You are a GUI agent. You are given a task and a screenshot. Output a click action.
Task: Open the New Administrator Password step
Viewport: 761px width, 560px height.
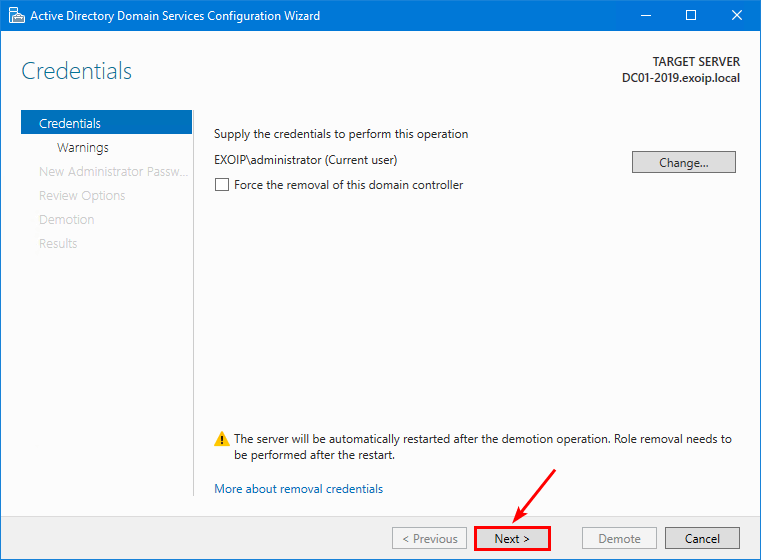pos(113,171)
